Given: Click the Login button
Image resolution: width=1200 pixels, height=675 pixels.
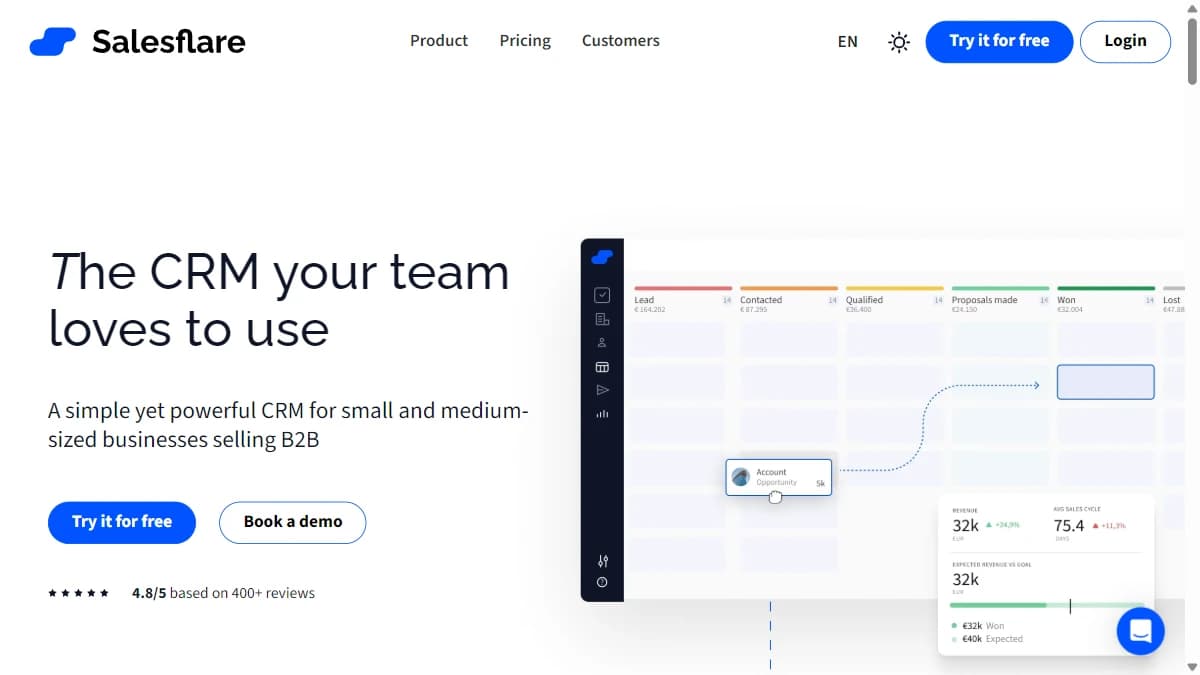Looking at the screenshot, I should [1125, 41].
